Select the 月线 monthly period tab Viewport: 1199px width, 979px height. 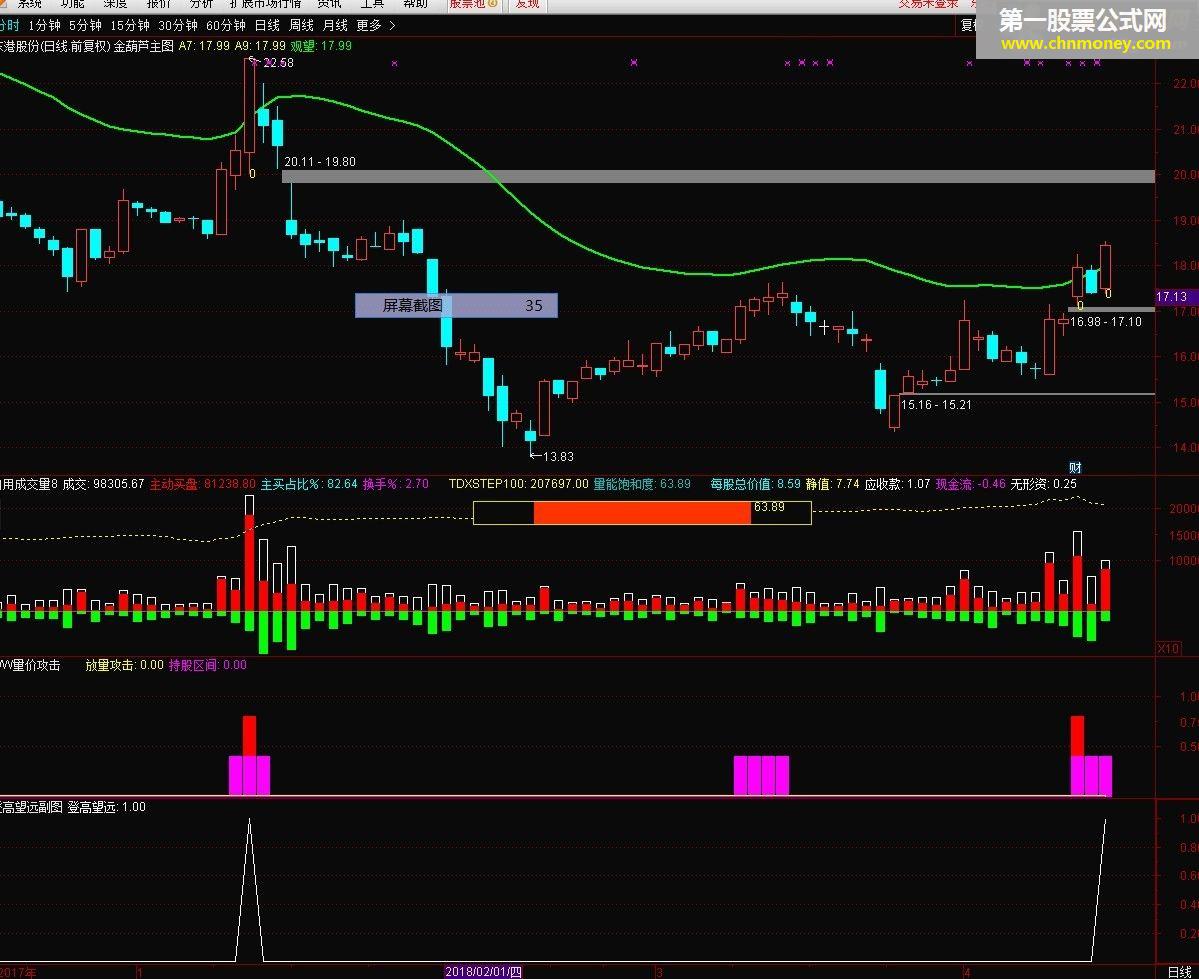coord(335,25)
